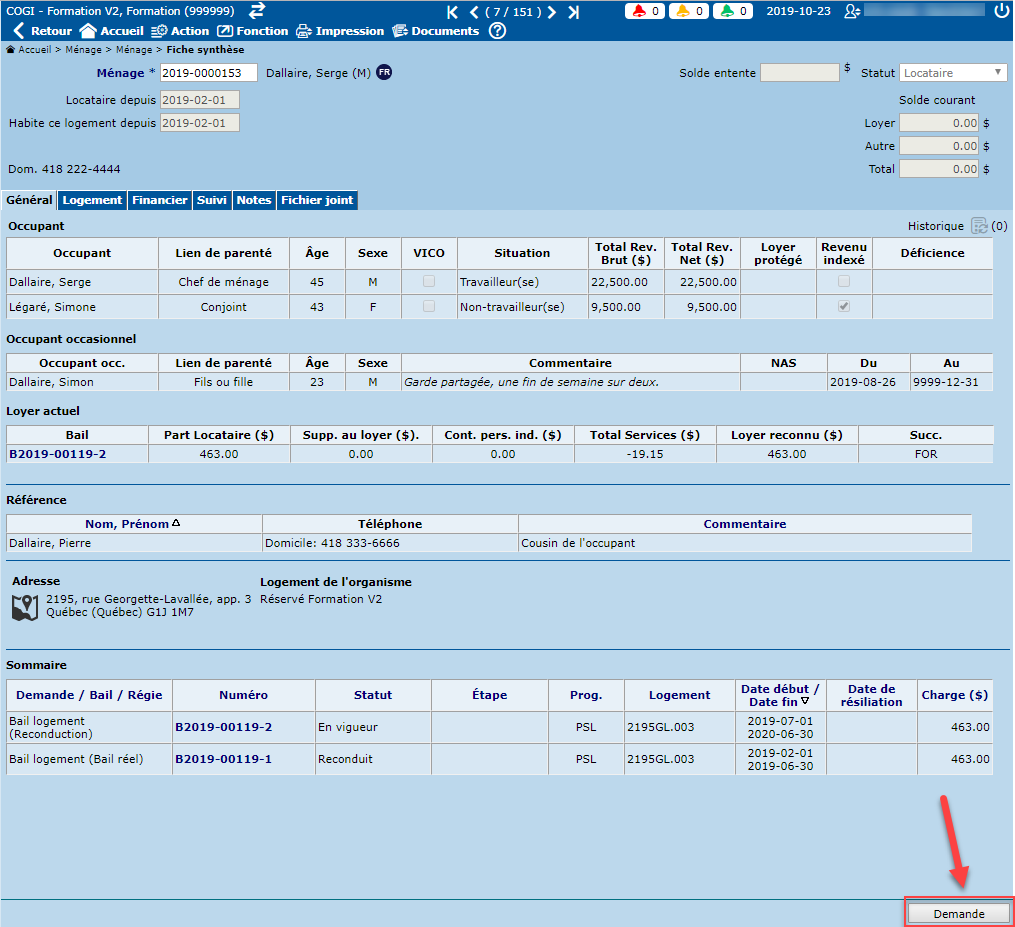1015x927 pixels.
Task: Sort references by Nom, Prénom
Action: click(133, 524)
